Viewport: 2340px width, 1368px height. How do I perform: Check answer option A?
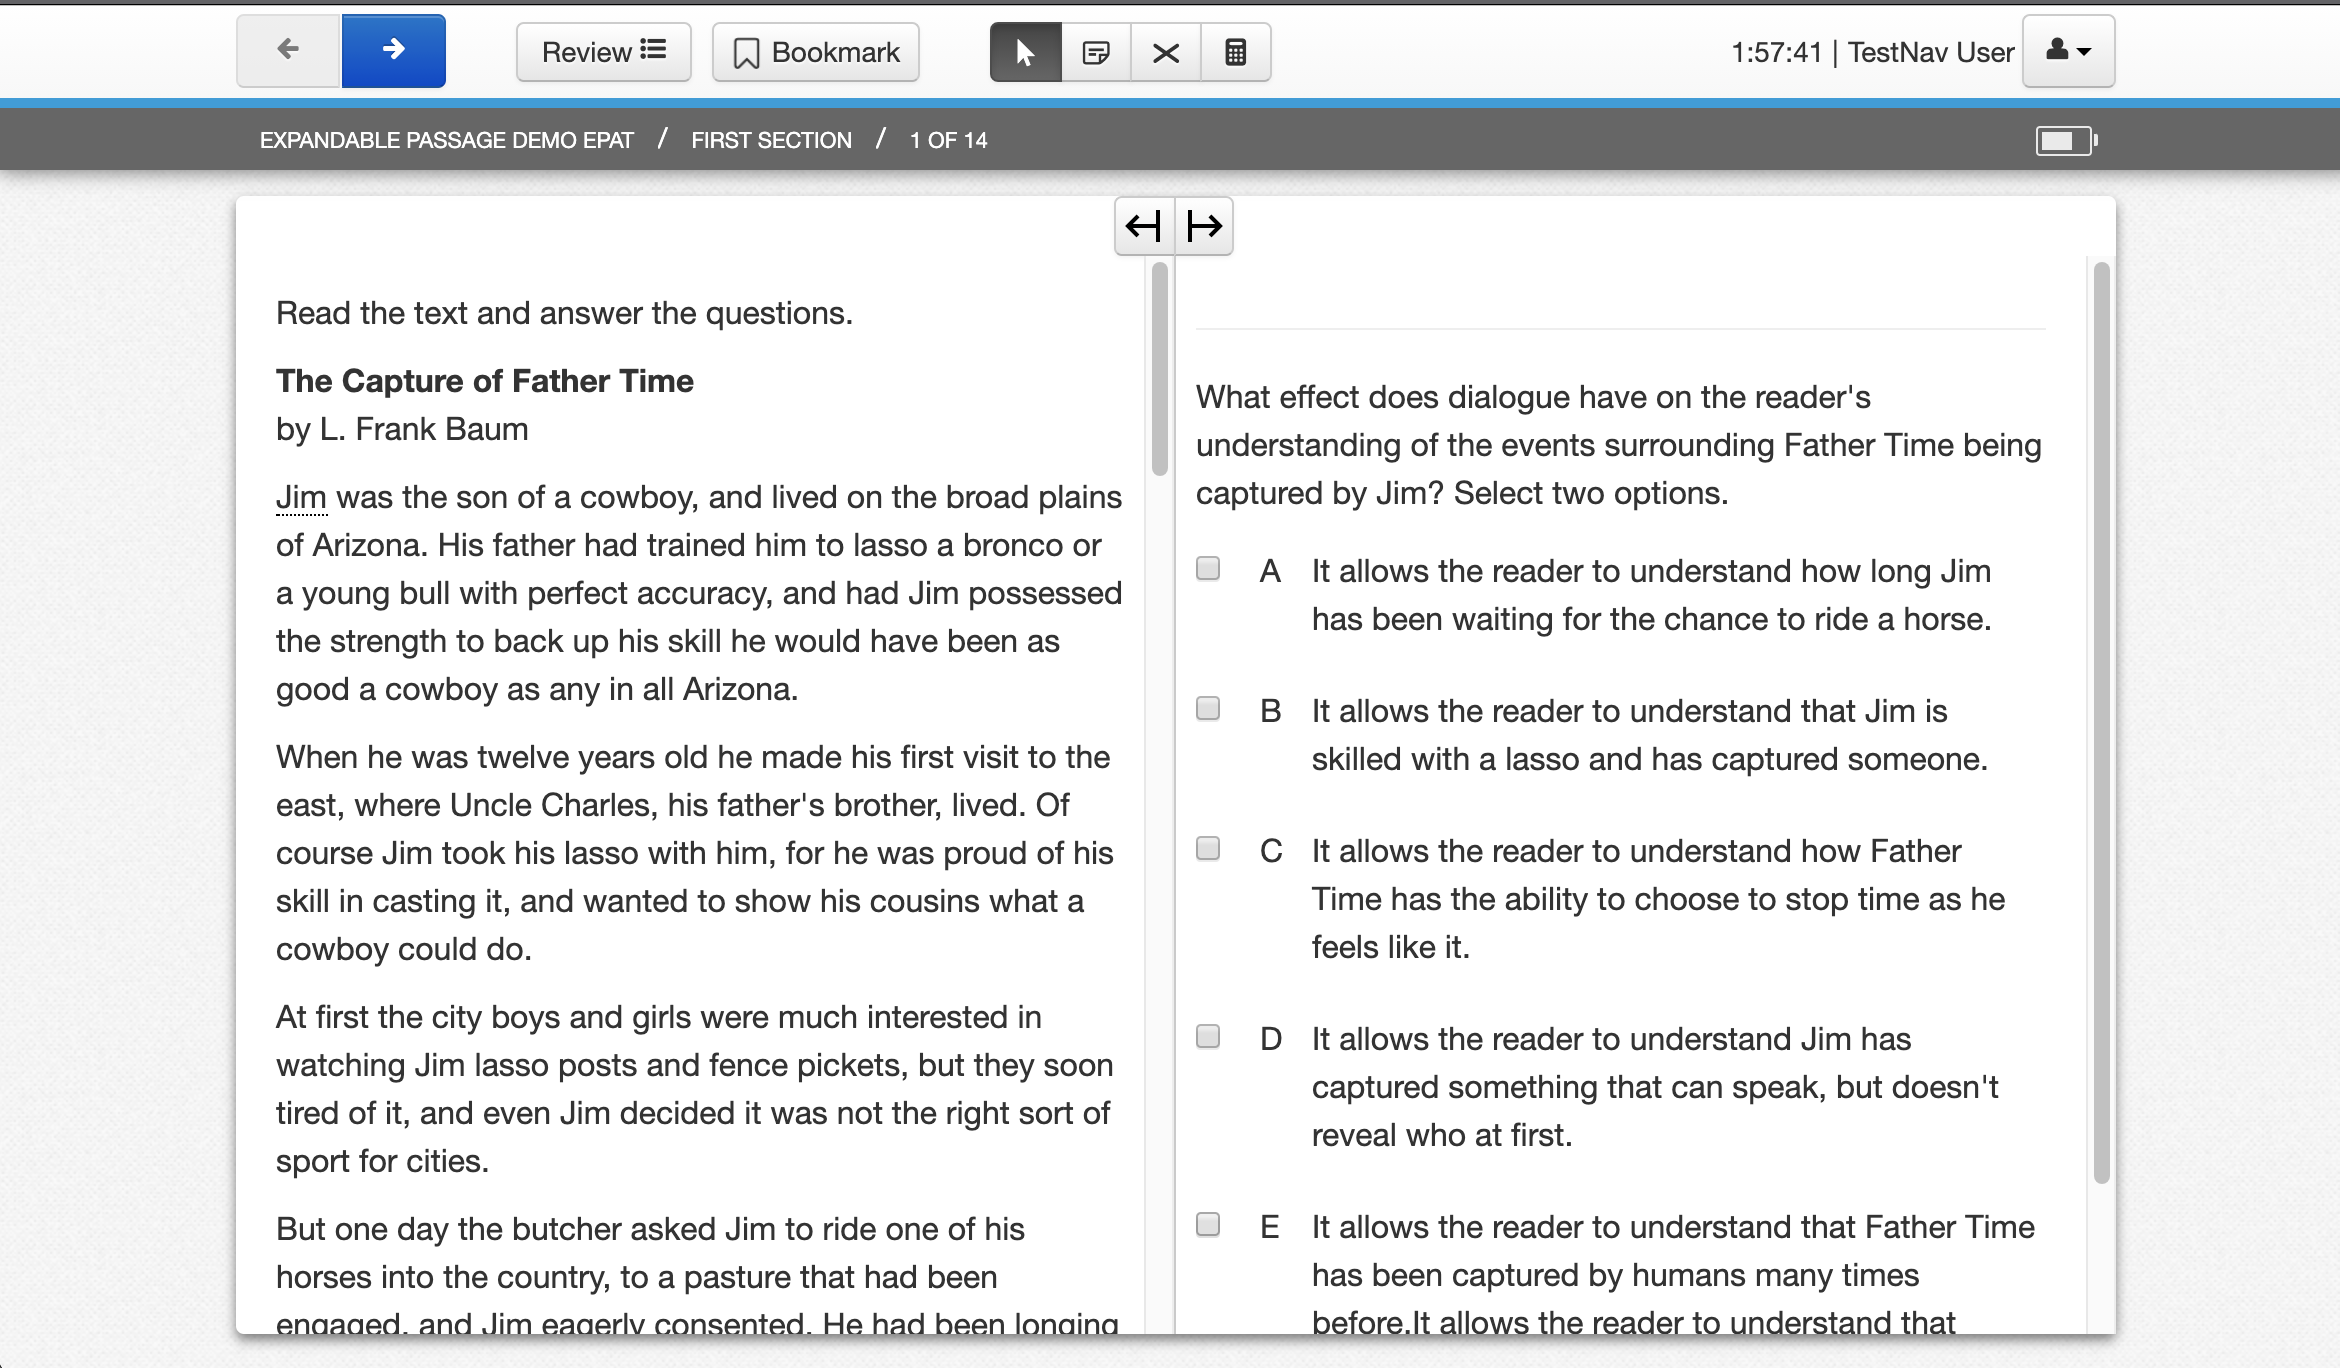[x=1208, y=569]
